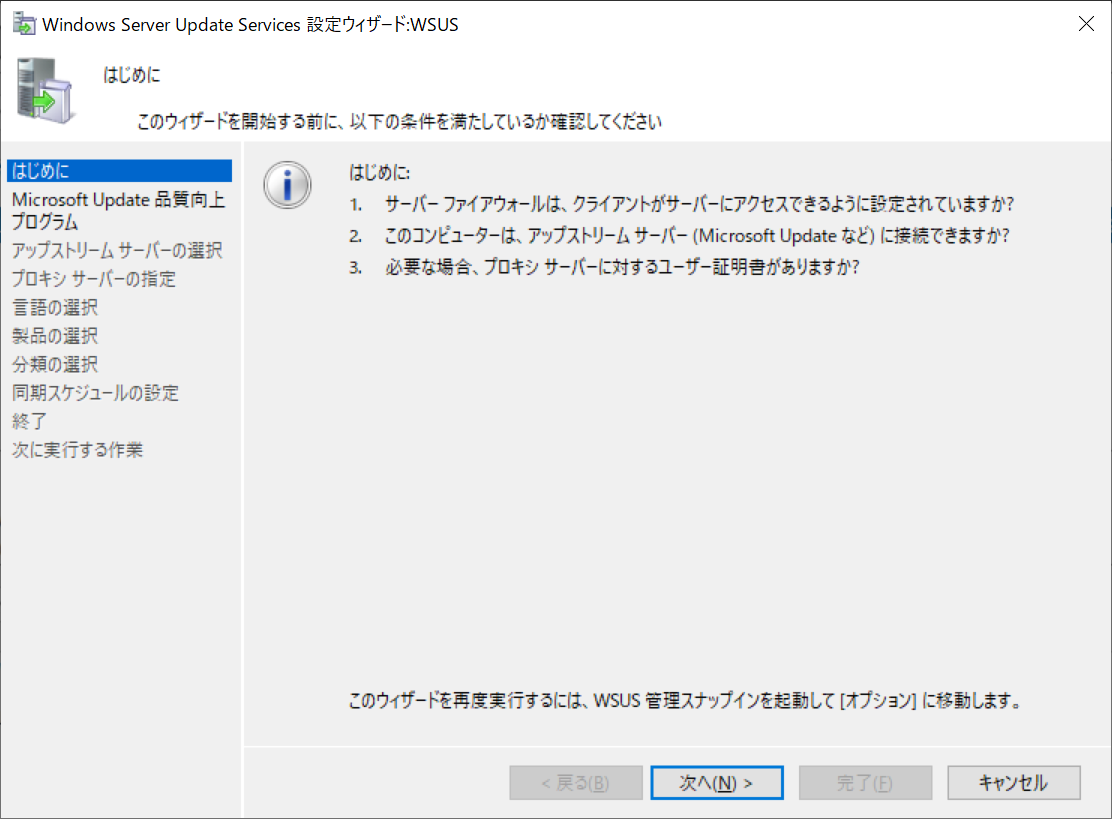Open Microsoft Update 品質向上プログラム step

pyautogui.click(x=118, y=211)
